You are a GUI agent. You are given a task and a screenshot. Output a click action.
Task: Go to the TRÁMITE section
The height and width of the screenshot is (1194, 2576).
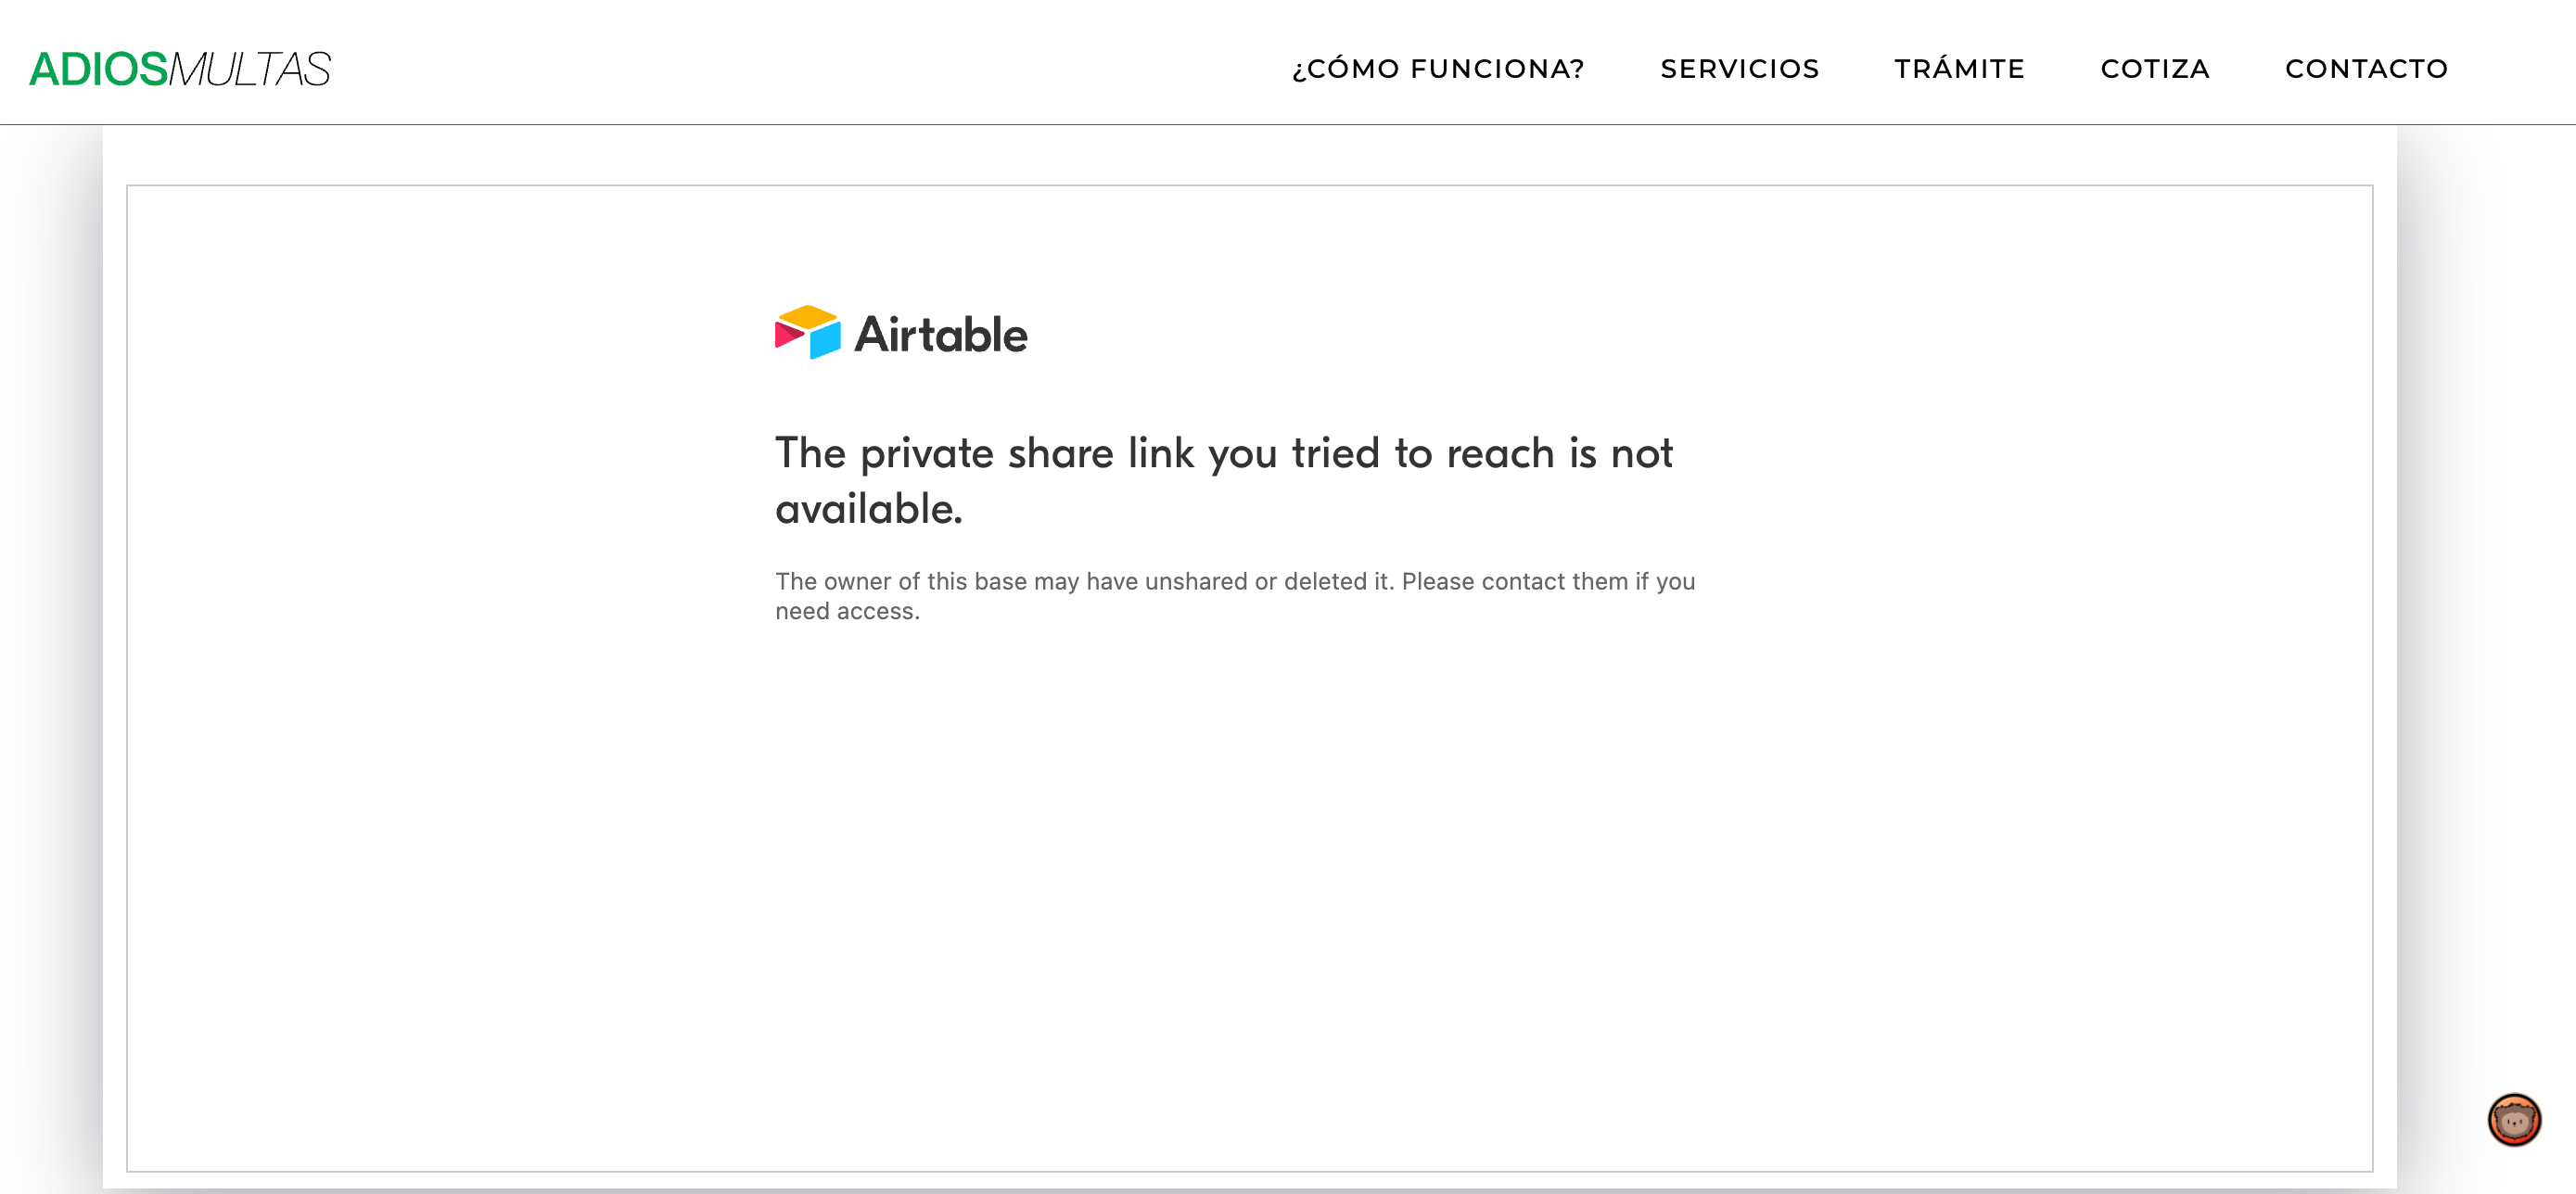[1959, 68]
